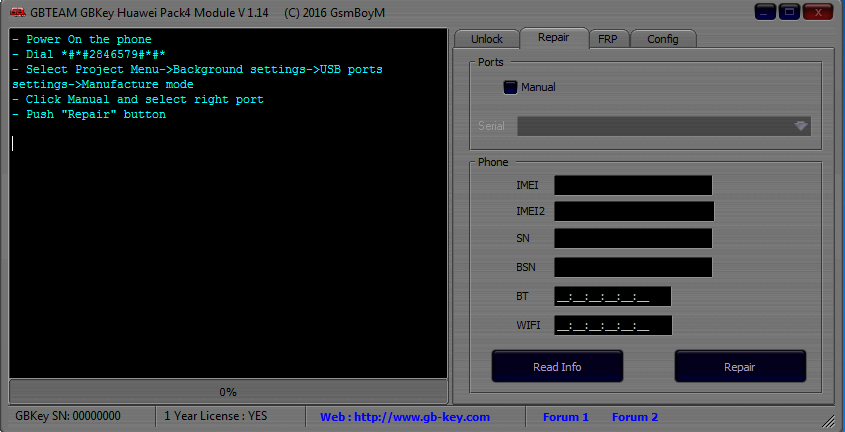The width and height of the screenshot is (845, 432).
Task: Enable the Manual port checkbox
Action: 510,87
